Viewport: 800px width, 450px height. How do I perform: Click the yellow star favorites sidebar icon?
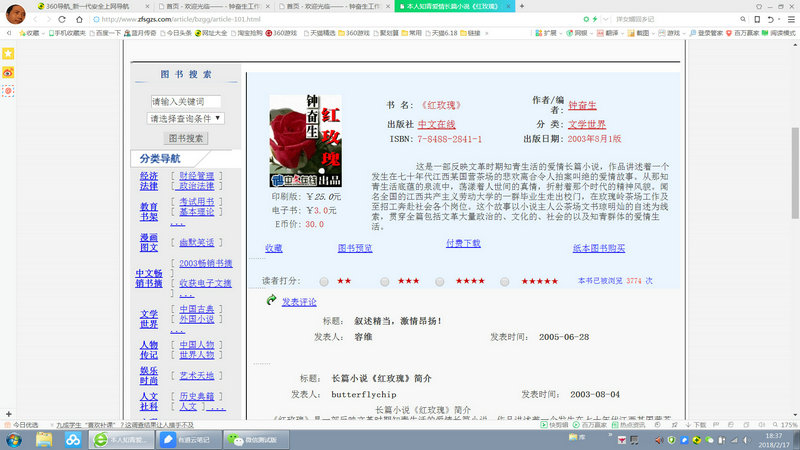click(8, 54)
